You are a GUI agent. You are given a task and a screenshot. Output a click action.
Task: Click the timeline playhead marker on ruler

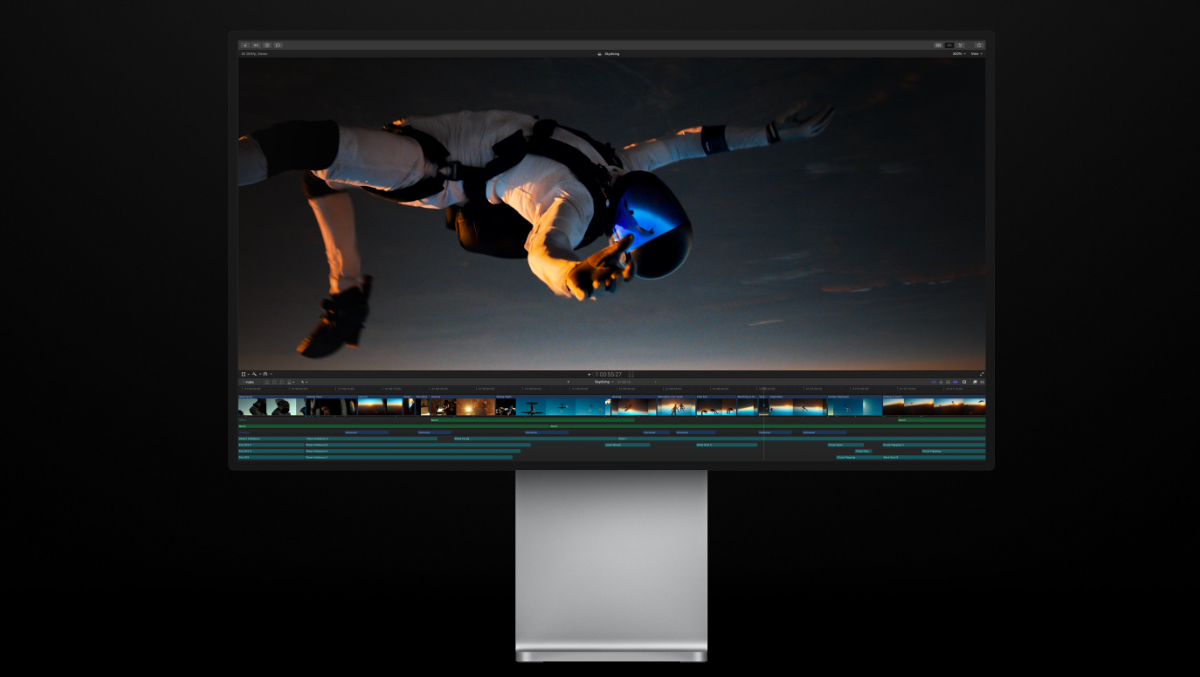[x=763, y=389]
